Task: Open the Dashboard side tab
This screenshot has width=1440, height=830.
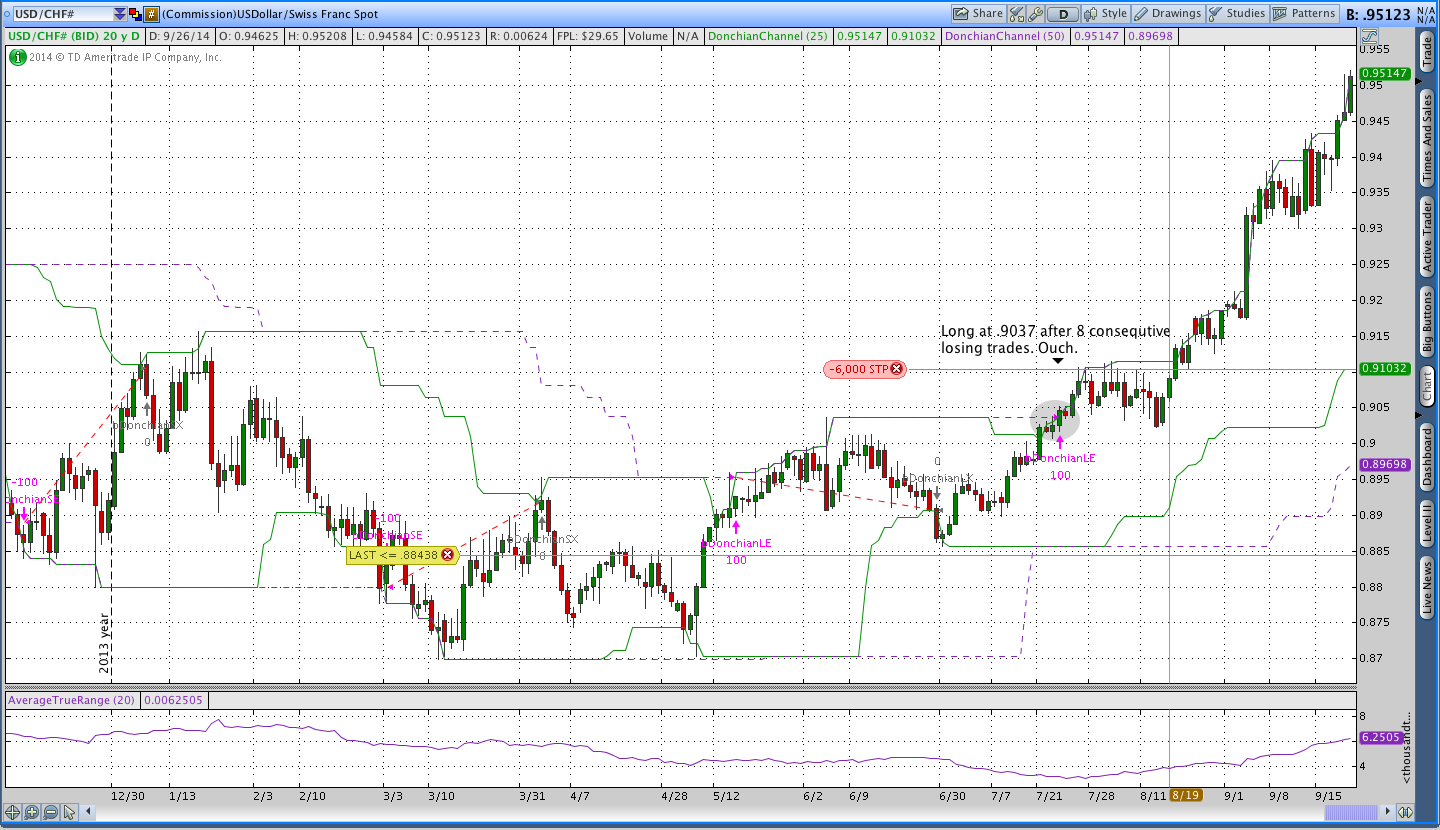Action: 1427,458
